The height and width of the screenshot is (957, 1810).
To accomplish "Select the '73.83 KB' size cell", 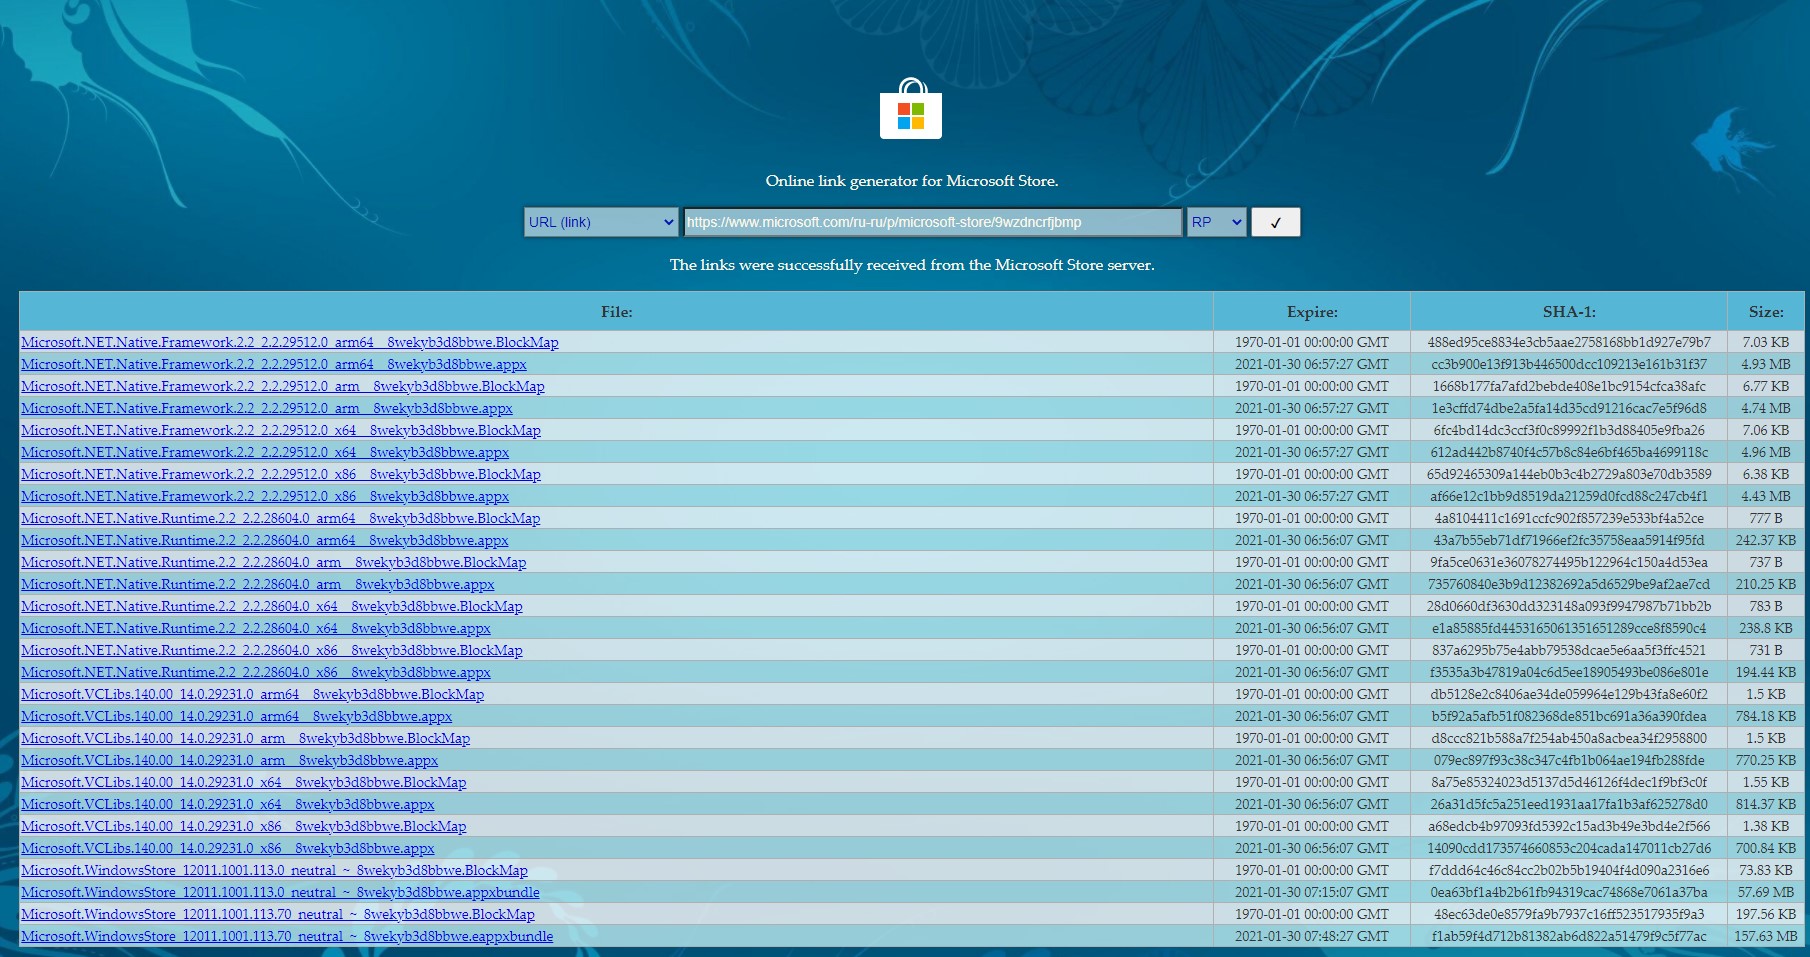I will (1766, 870).
